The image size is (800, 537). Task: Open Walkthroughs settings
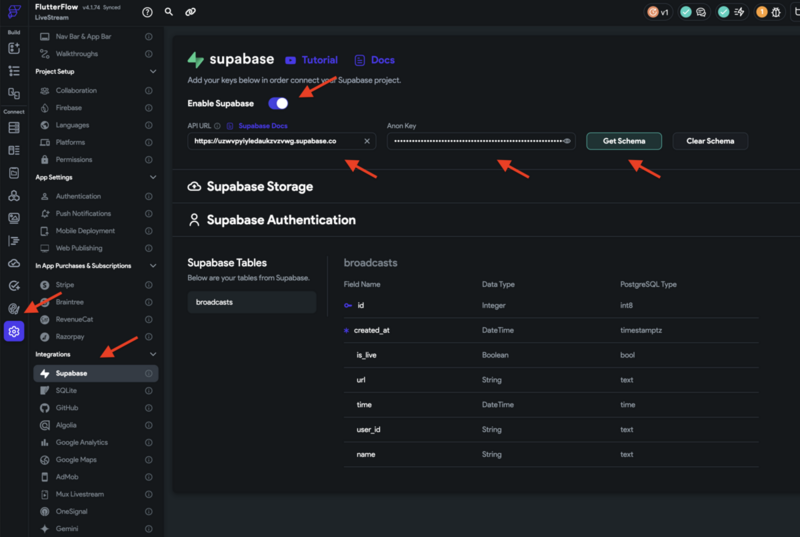(x=96, y=54)
